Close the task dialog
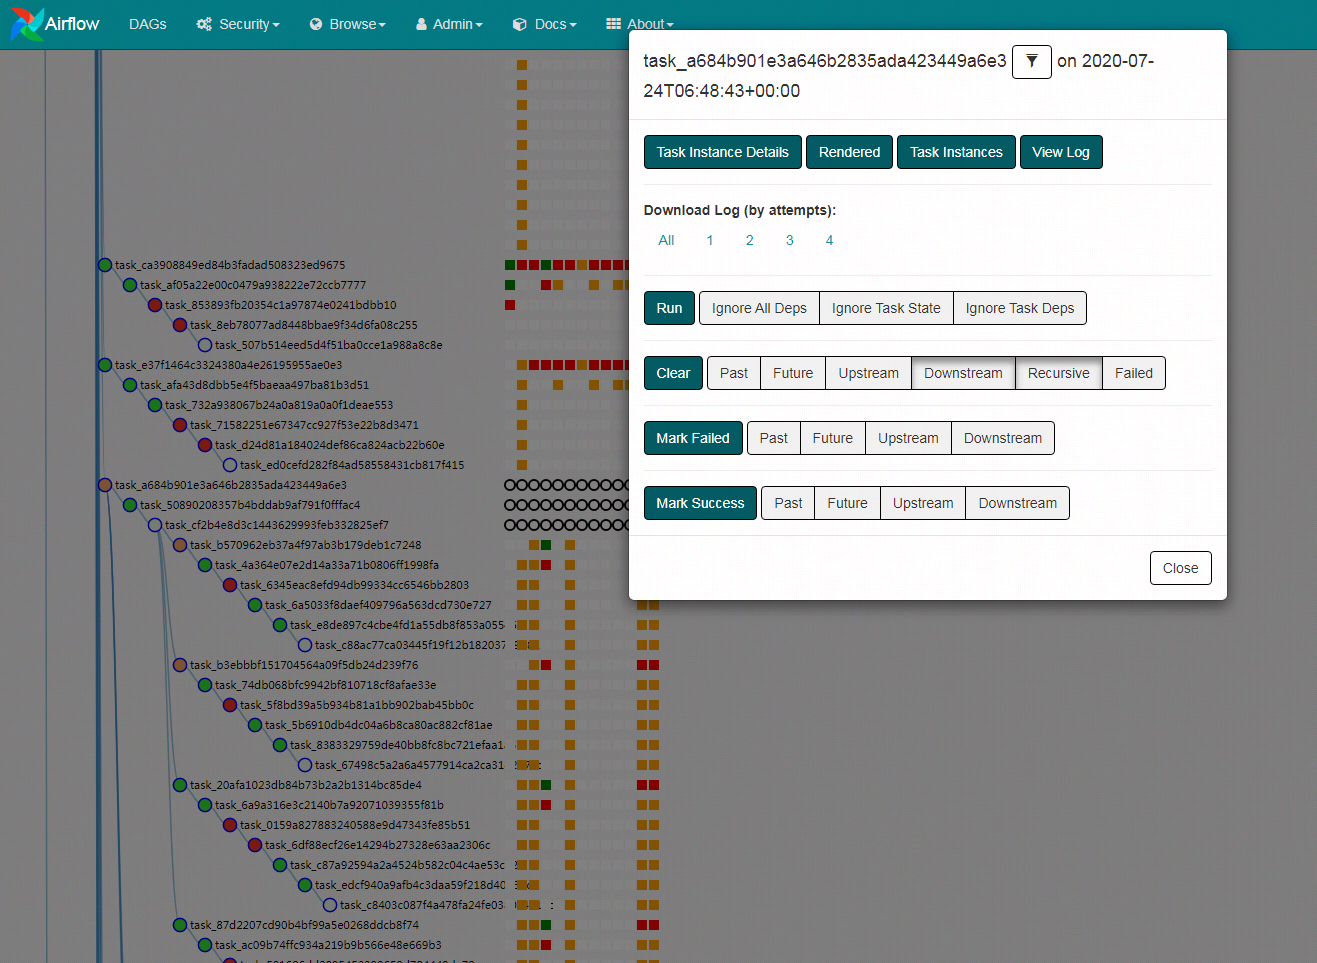The height and width of the screenshot is (963, 1317). [x=1180, y=568]
